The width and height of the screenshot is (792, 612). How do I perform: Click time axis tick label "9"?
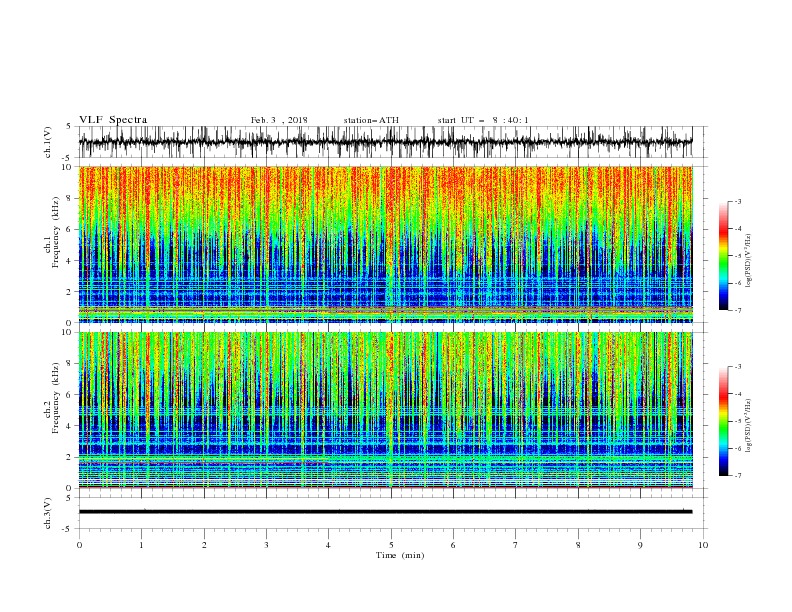pyautogui.click(x=640, y=545)
